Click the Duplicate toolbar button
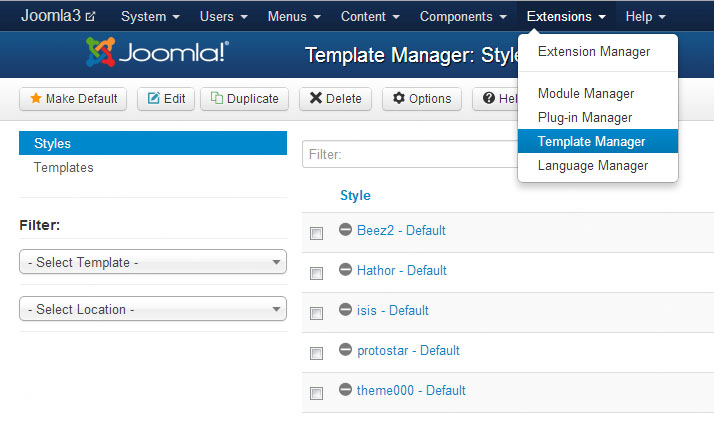 (245, 99)
